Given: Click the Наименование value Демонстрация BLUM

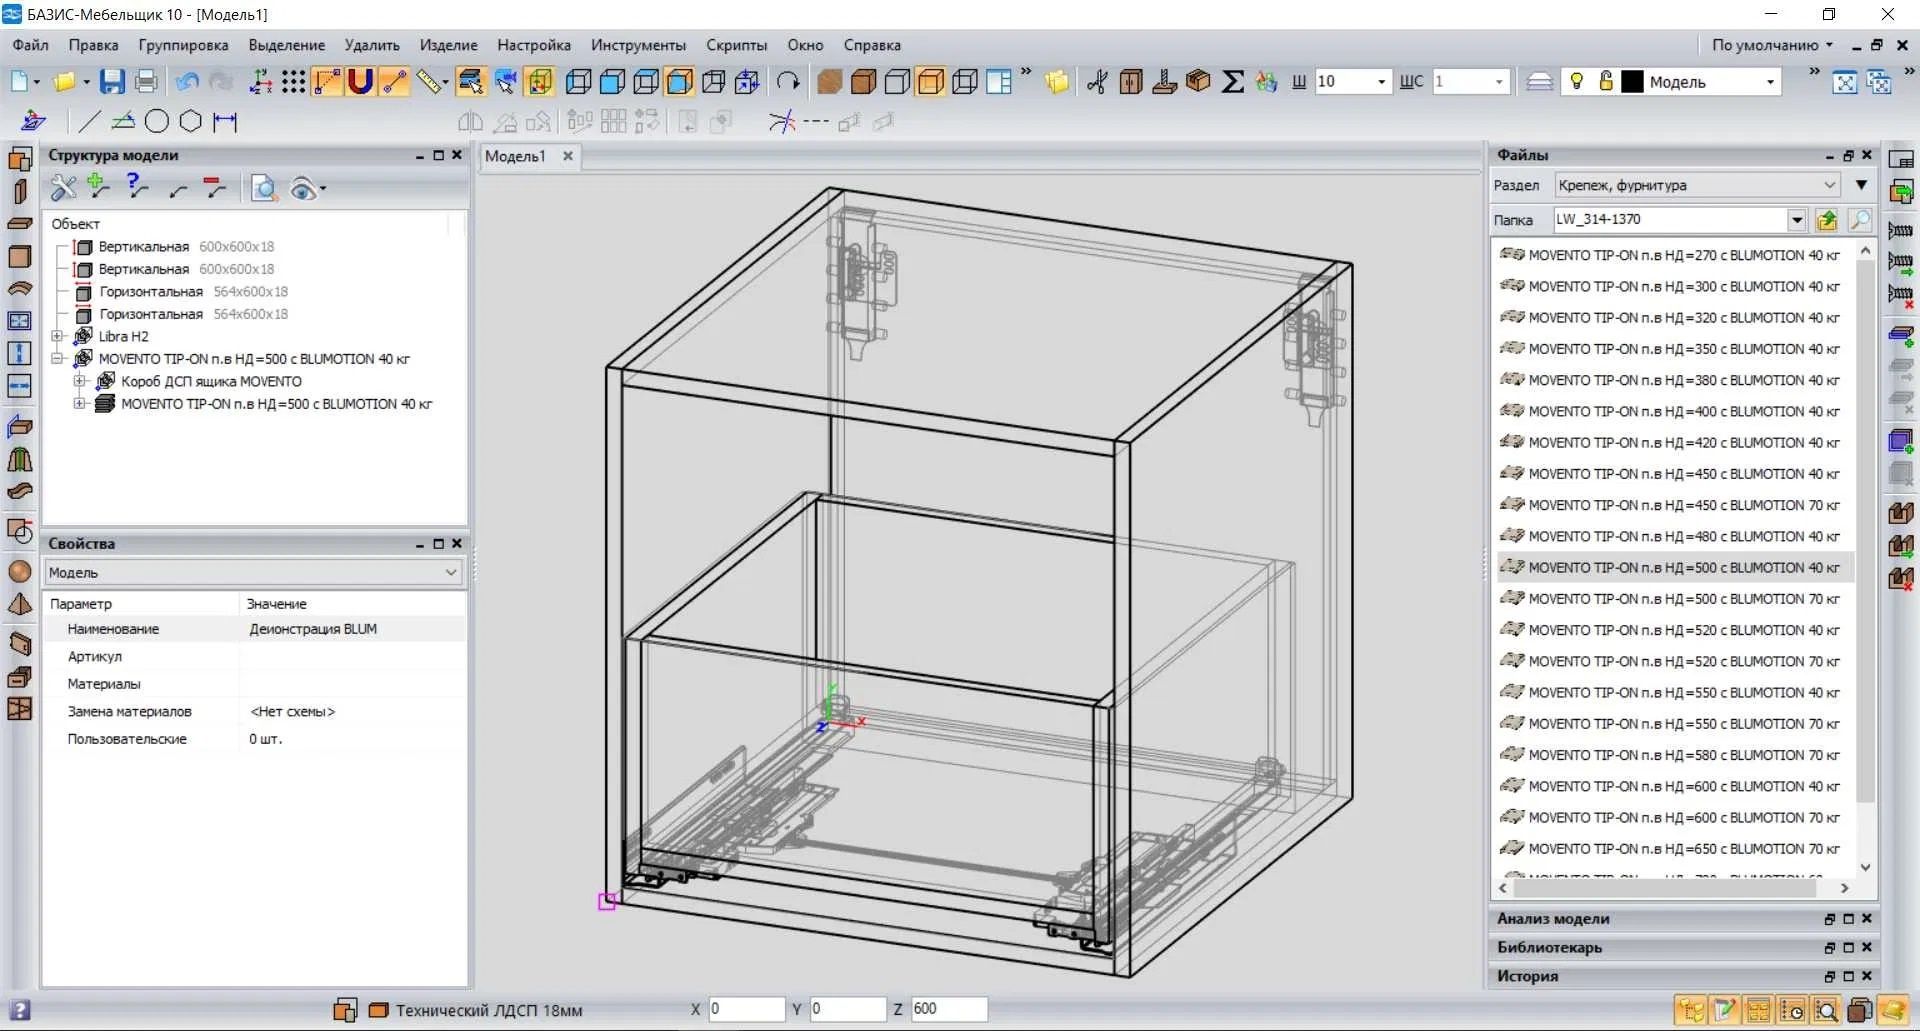Looking at the screenshot, I should coord(313,629).
